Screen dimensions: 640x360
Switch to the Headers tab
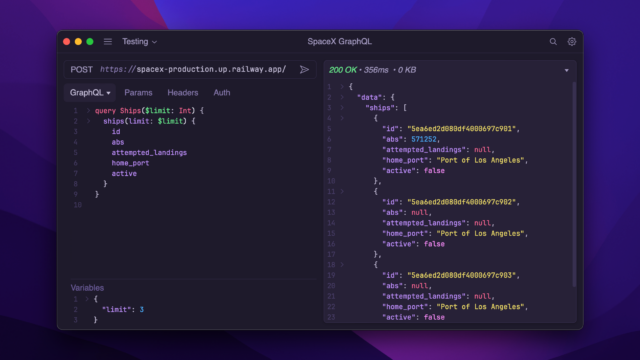pyautogui.click(x=182, y=93)
